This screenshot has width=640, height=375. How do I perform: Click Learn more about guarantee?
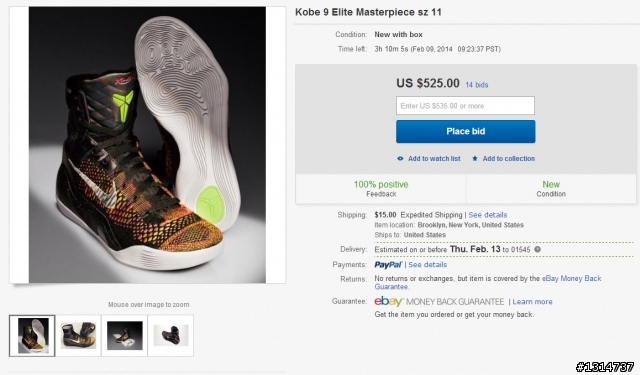(x=532, y=302)
